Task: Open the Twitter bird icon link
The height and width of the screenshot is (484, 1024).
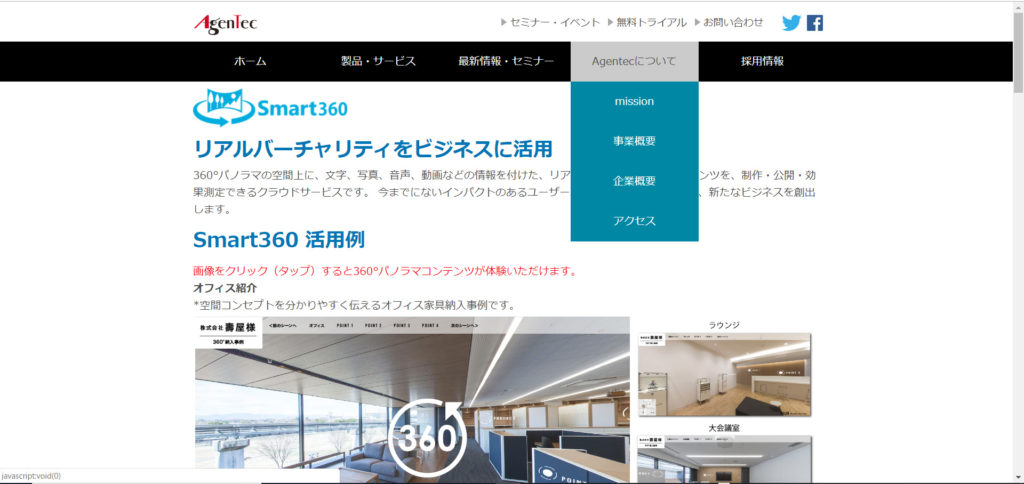Action: point(791,22)
